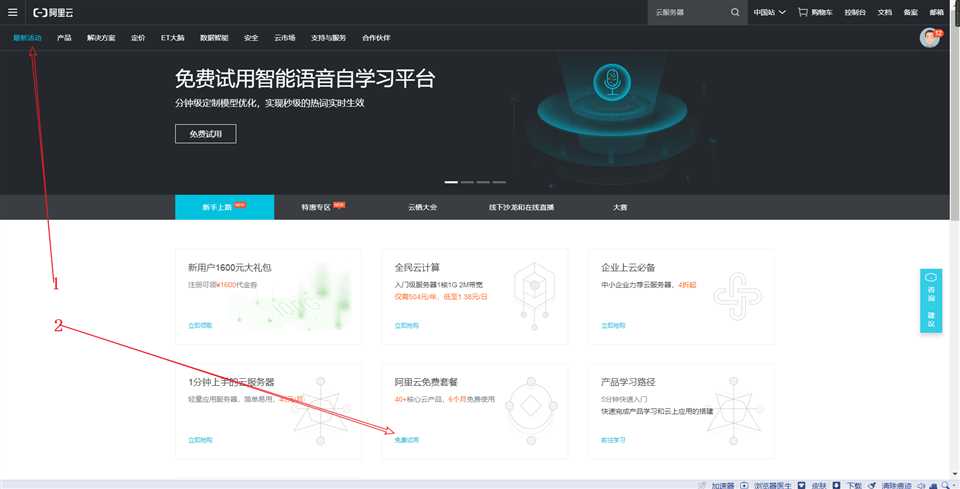This screenshot has width=960, height=489.
Task: Open the 控制台 console link
Action: (855, 12)
